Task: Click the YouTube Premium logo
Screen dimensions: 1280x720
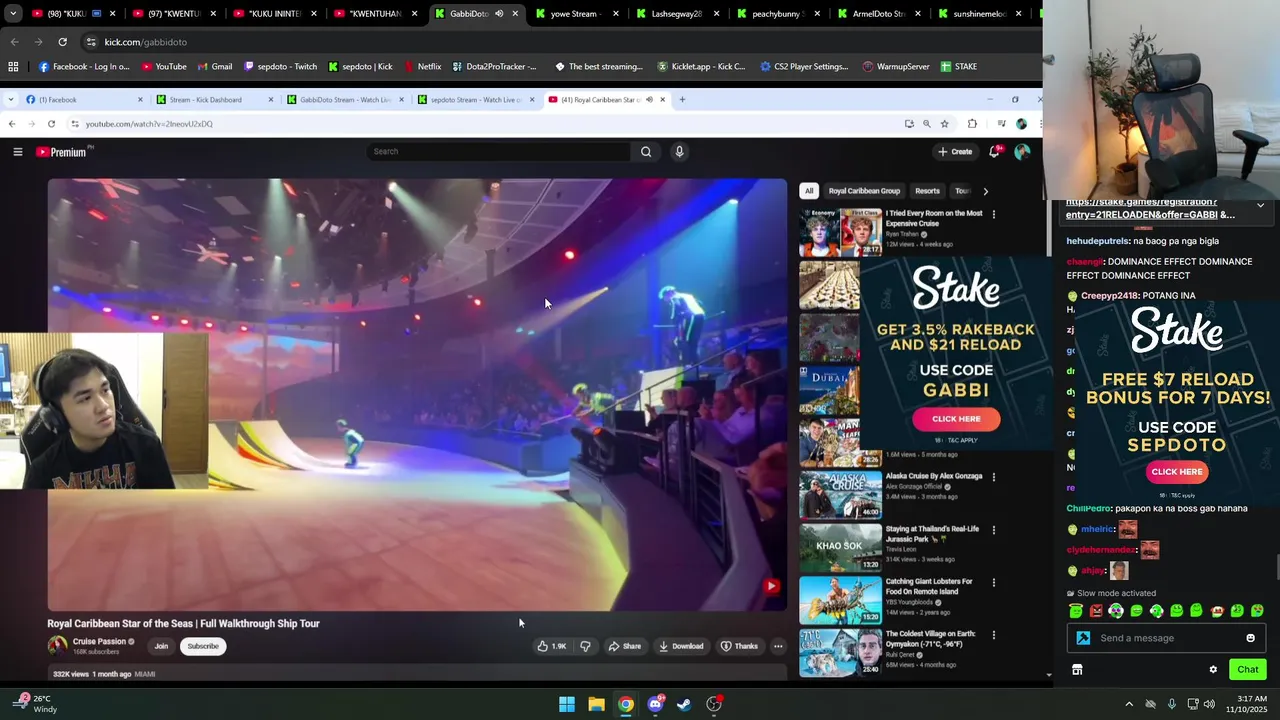Action: point(62,152)
